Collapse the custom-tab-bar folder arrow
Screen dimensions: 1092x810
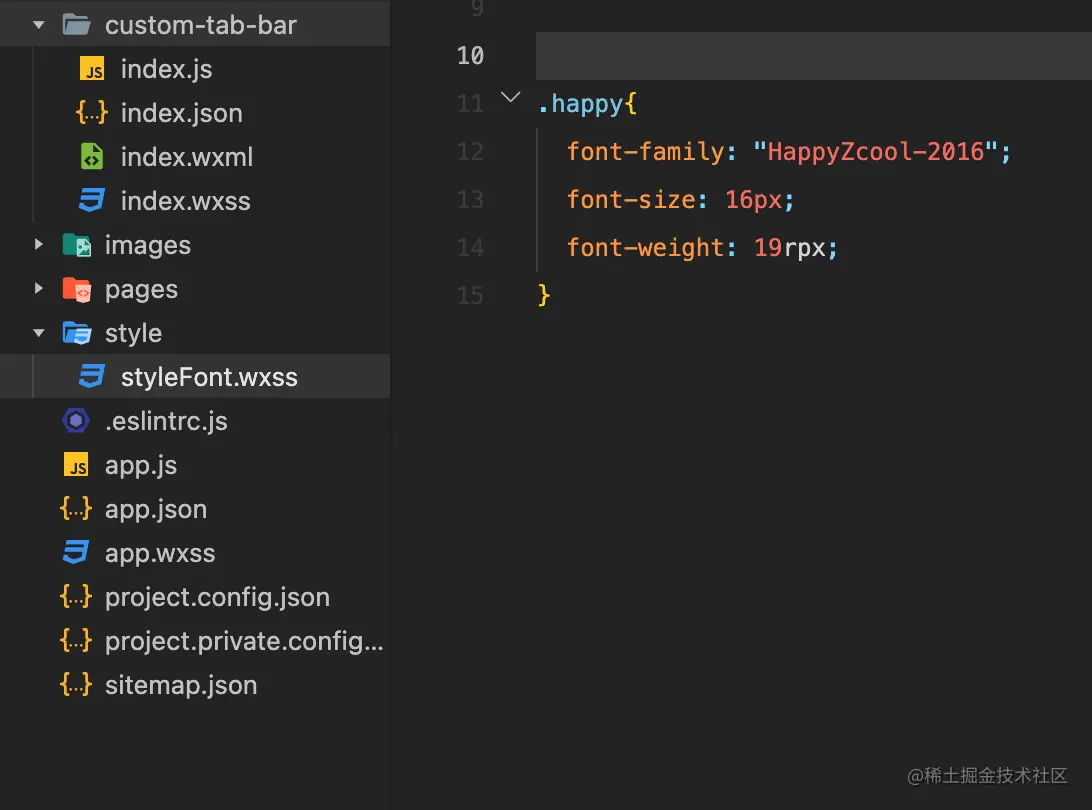coord(39,25)
